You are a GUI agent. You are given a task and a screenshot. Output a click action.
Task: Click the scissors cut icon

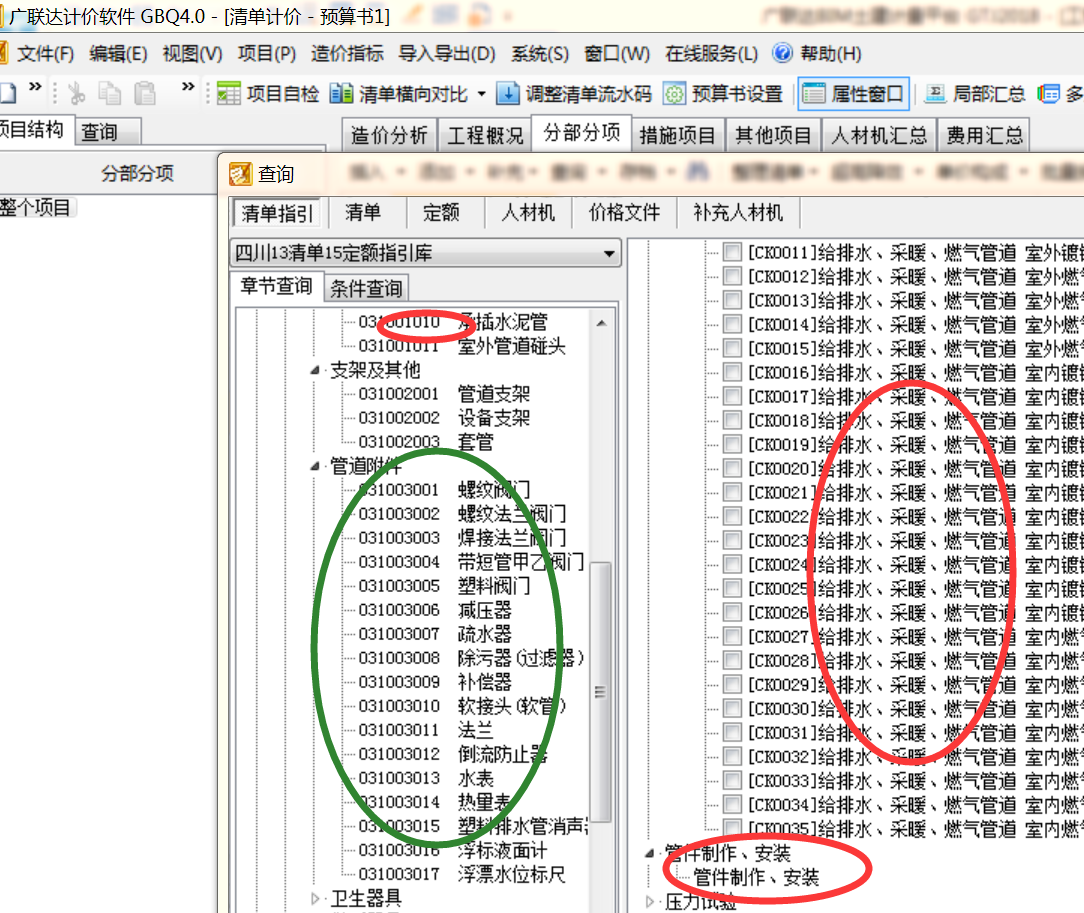point(76,93)
